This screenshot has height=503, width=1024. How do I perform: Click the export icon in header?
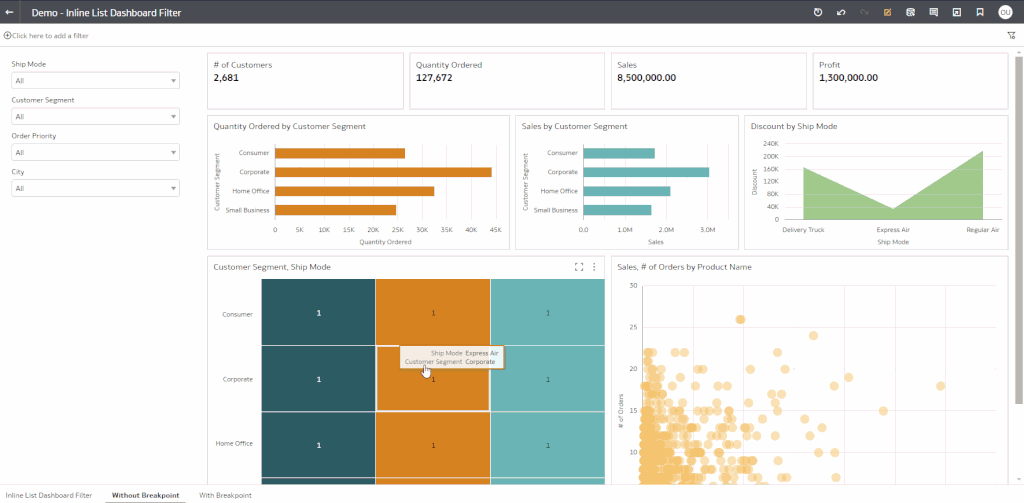(956, 12)
